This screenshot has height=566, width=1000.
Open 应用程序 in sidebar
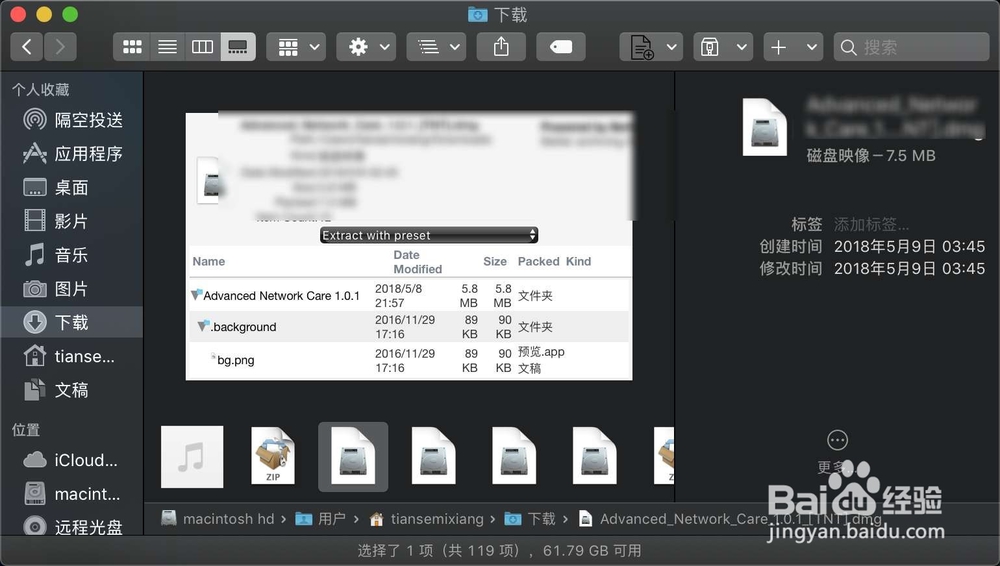tap(72, 154)
